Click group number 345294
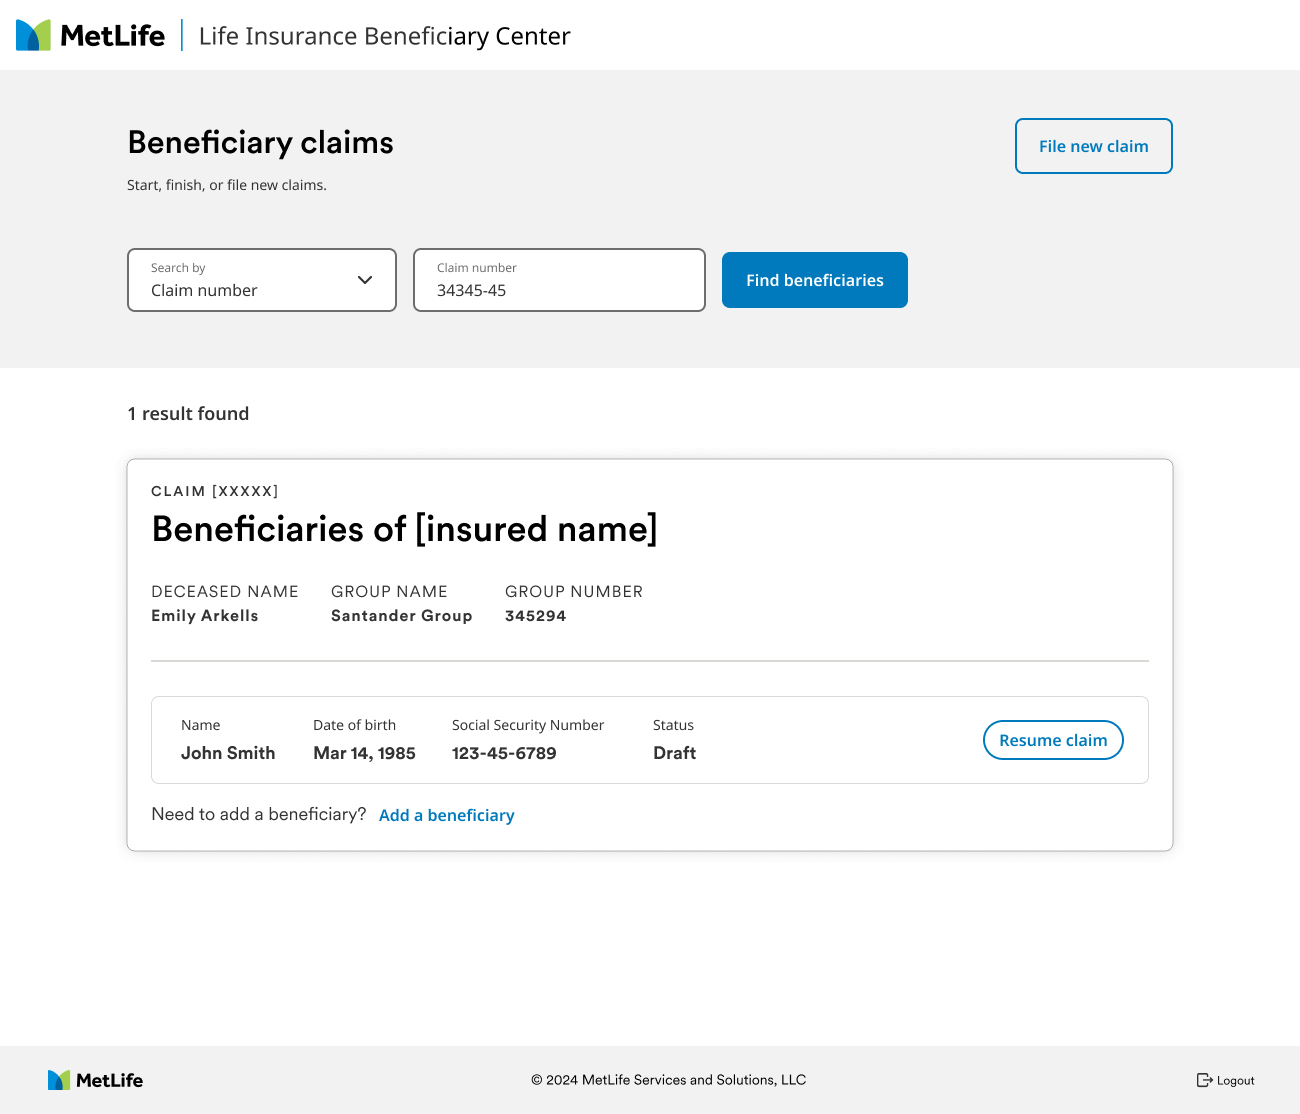Screen dimensions: 1300x1114 (x=536, y=616)
